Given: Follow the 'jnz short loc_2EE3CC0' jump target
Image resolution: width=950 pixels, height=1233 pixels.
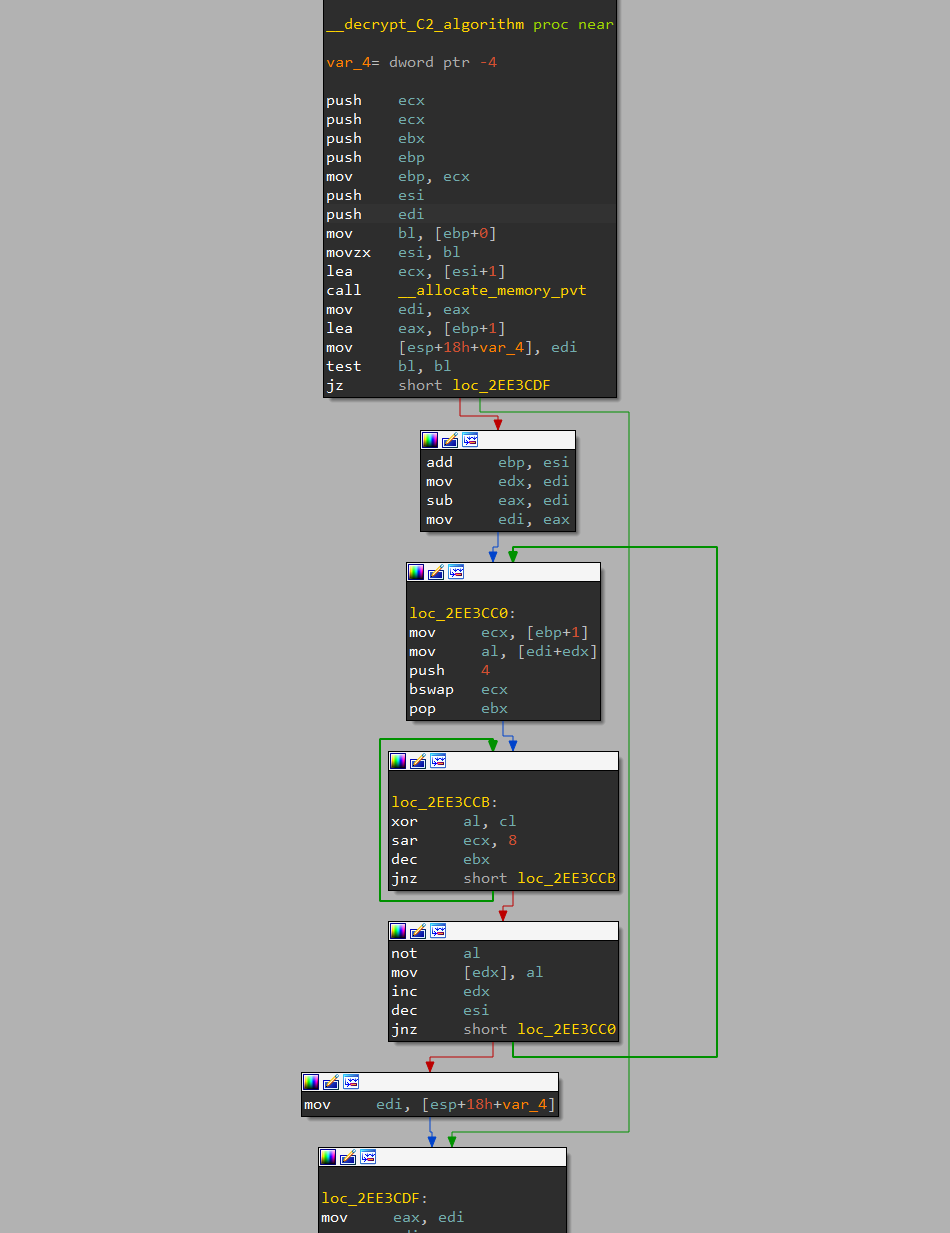Looking at the screenshot, I should [x=566, y=1029].
